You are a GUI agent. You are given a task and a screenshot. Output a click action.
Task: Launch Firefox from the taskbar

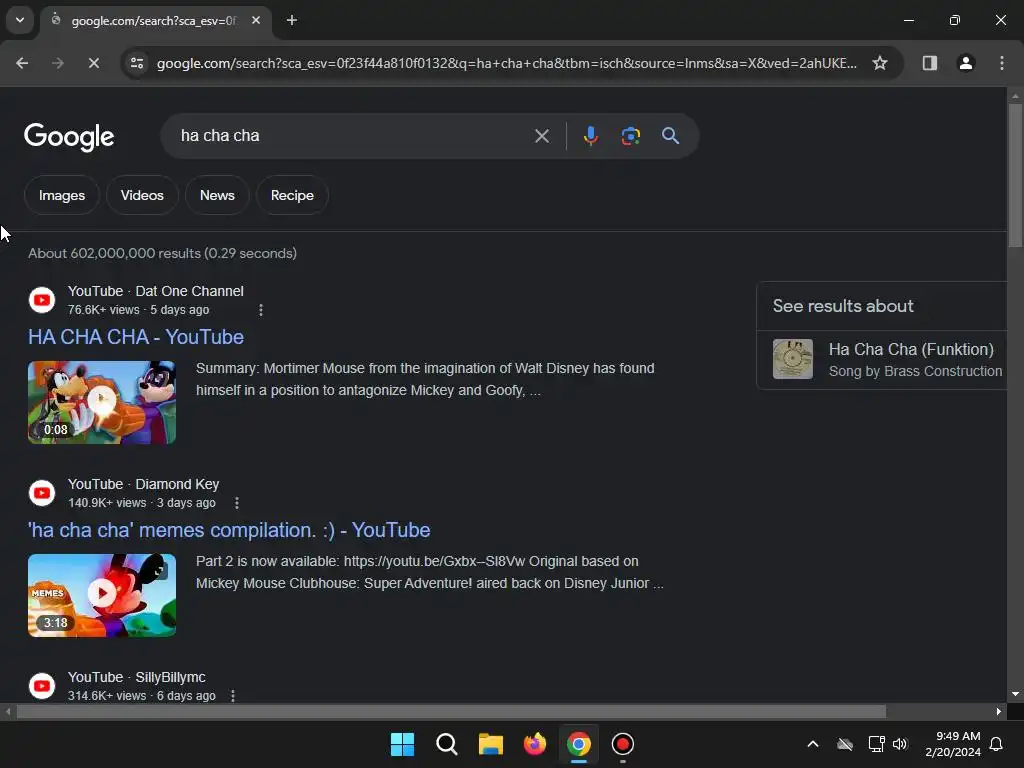535,744
